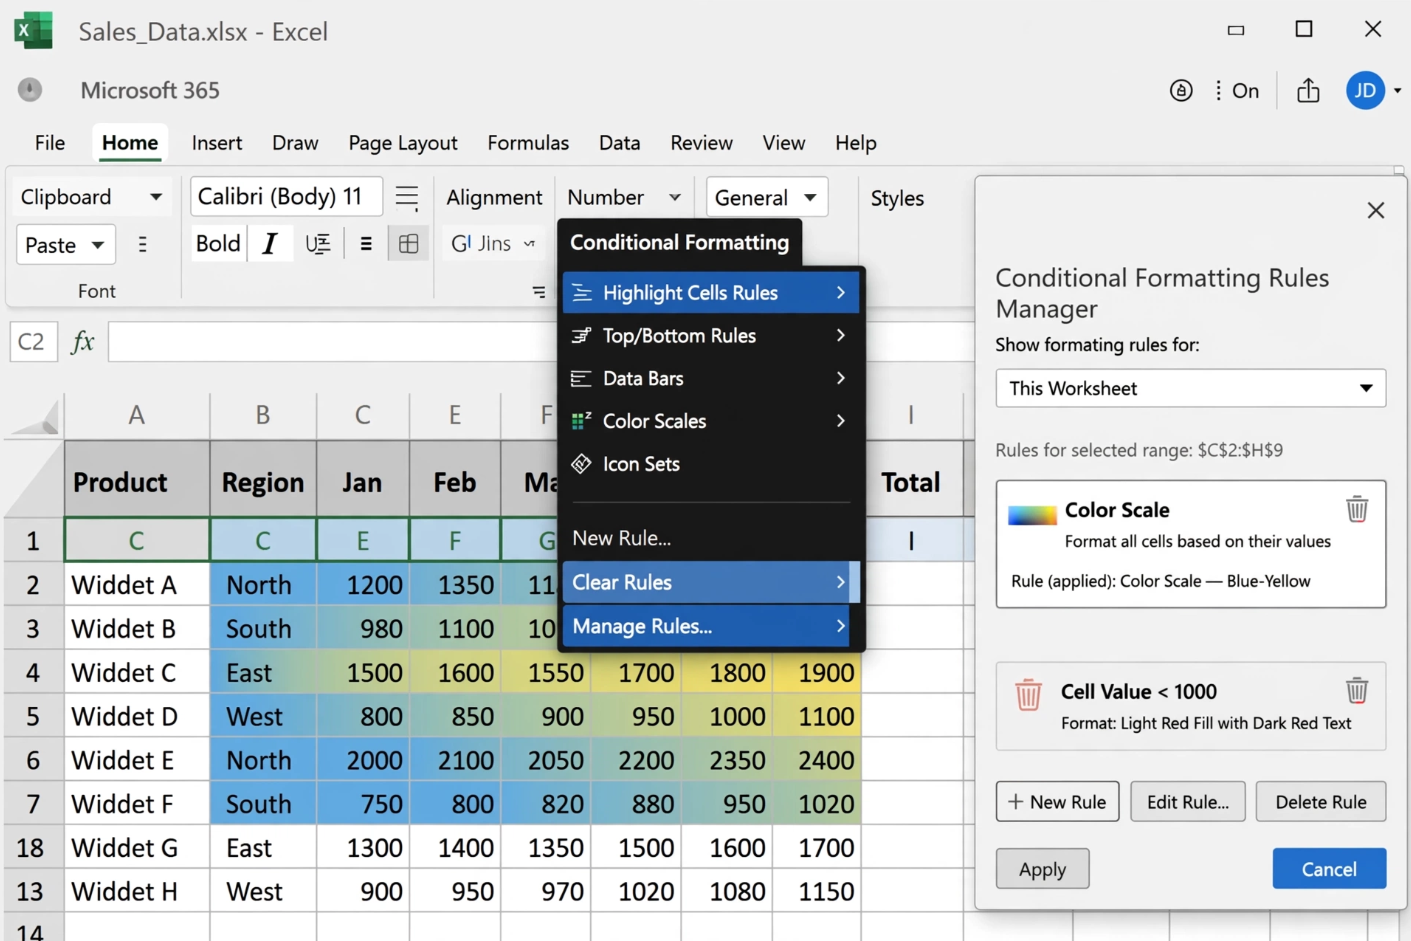Image resolution: width=1411 pixels, height=941 pixels.
Task: Click the Excel app logo icon
Action: [33, 30]
